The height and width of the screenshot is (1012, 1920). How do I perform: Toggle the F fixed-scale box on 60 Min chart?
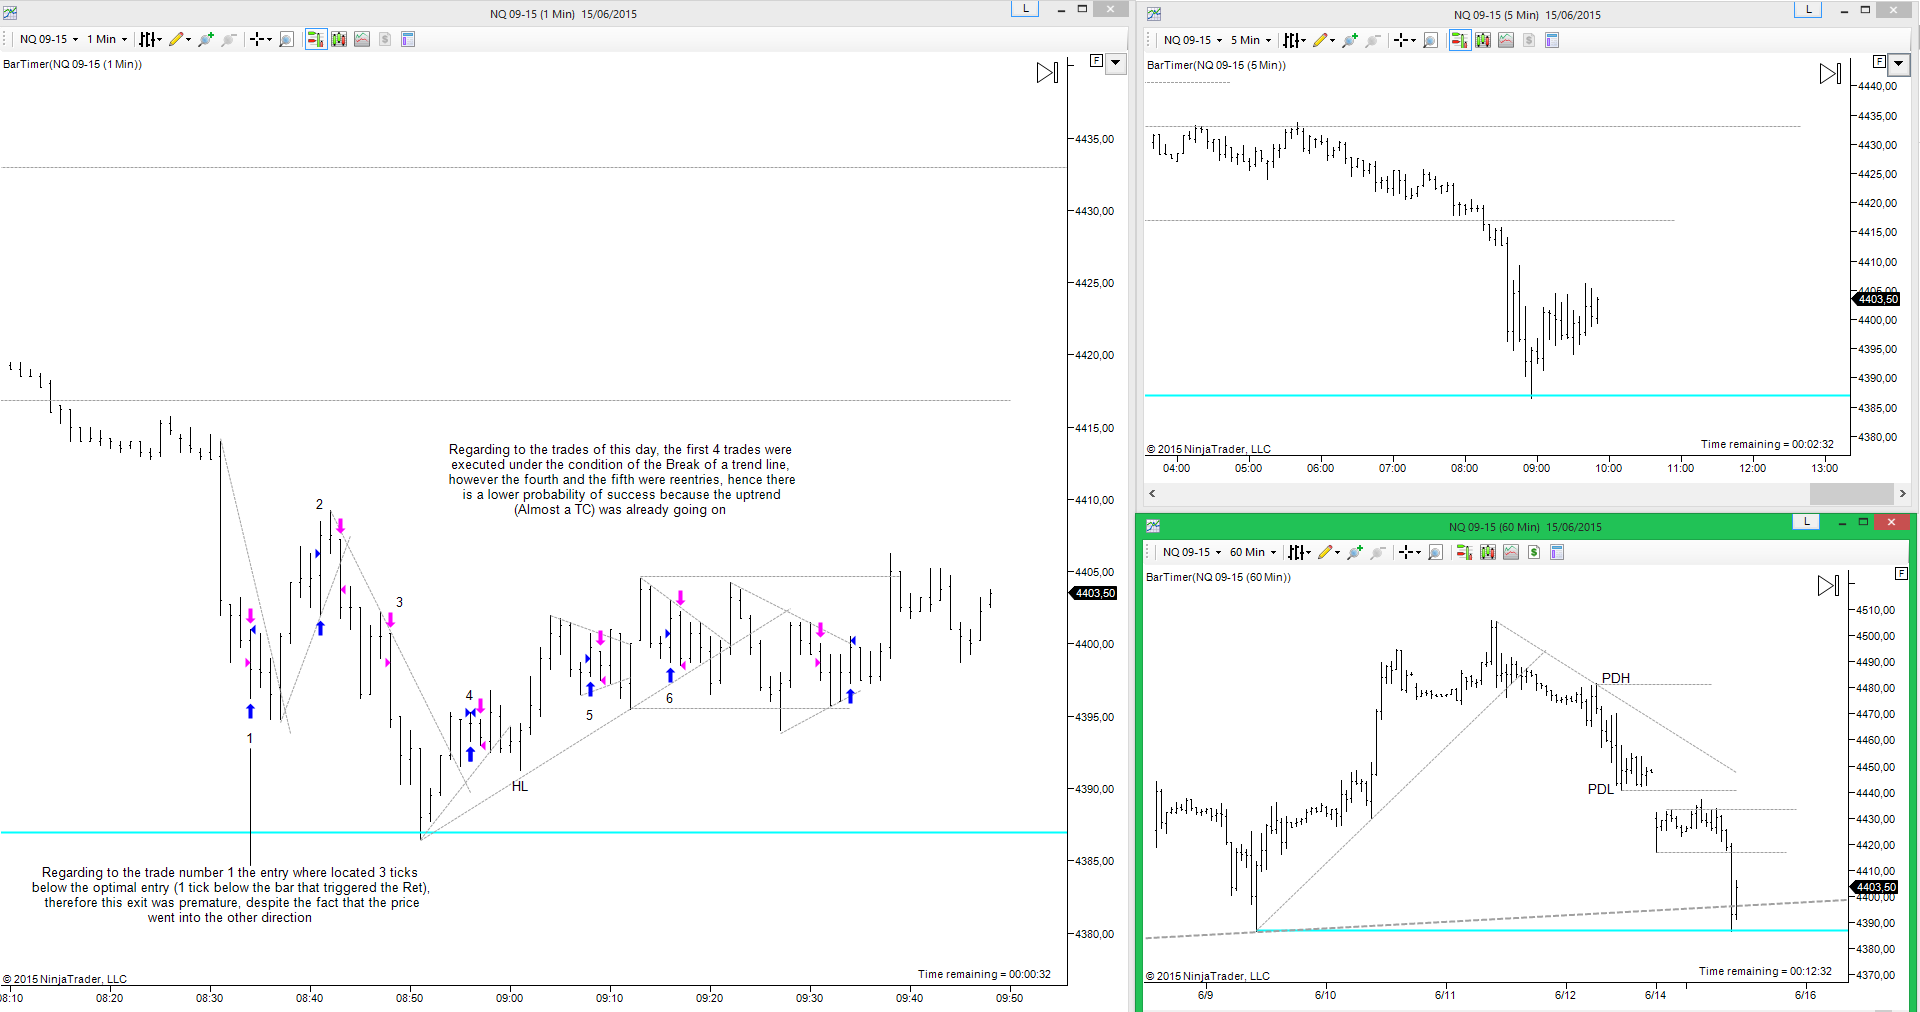(x=1901, y=574)
